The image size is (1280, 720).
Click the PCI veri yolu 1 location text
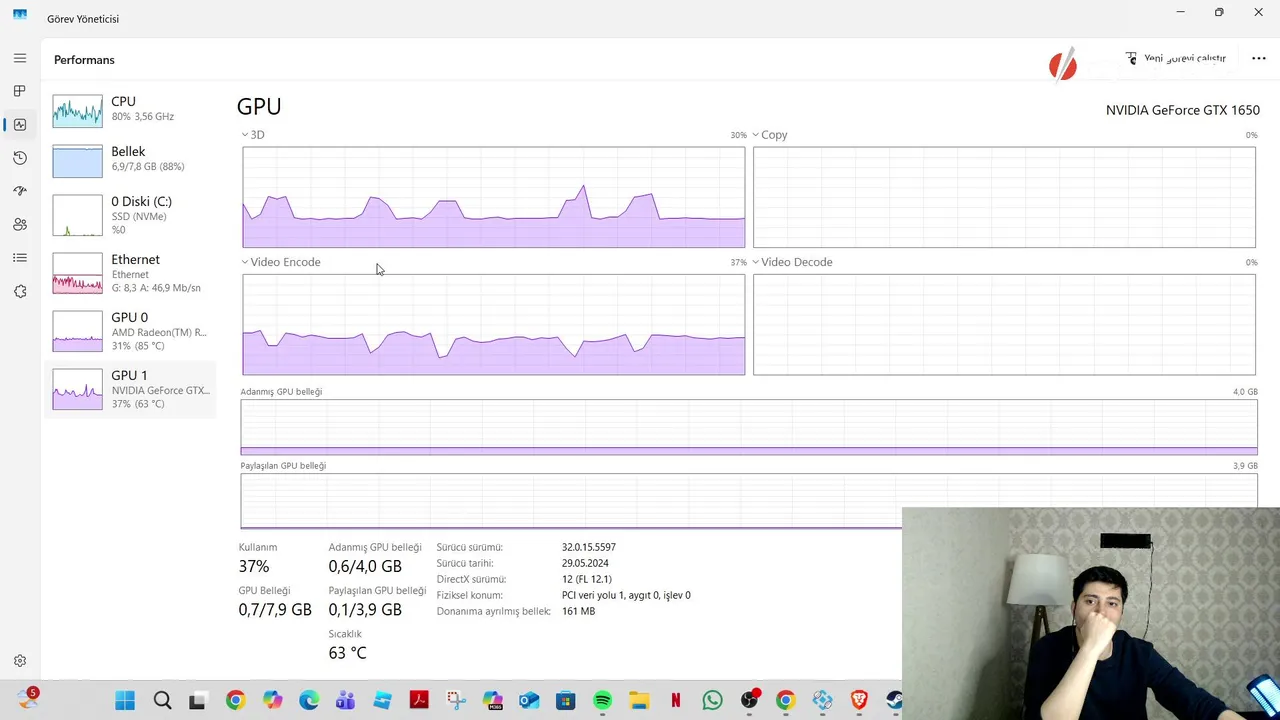(x=626, y=595)
